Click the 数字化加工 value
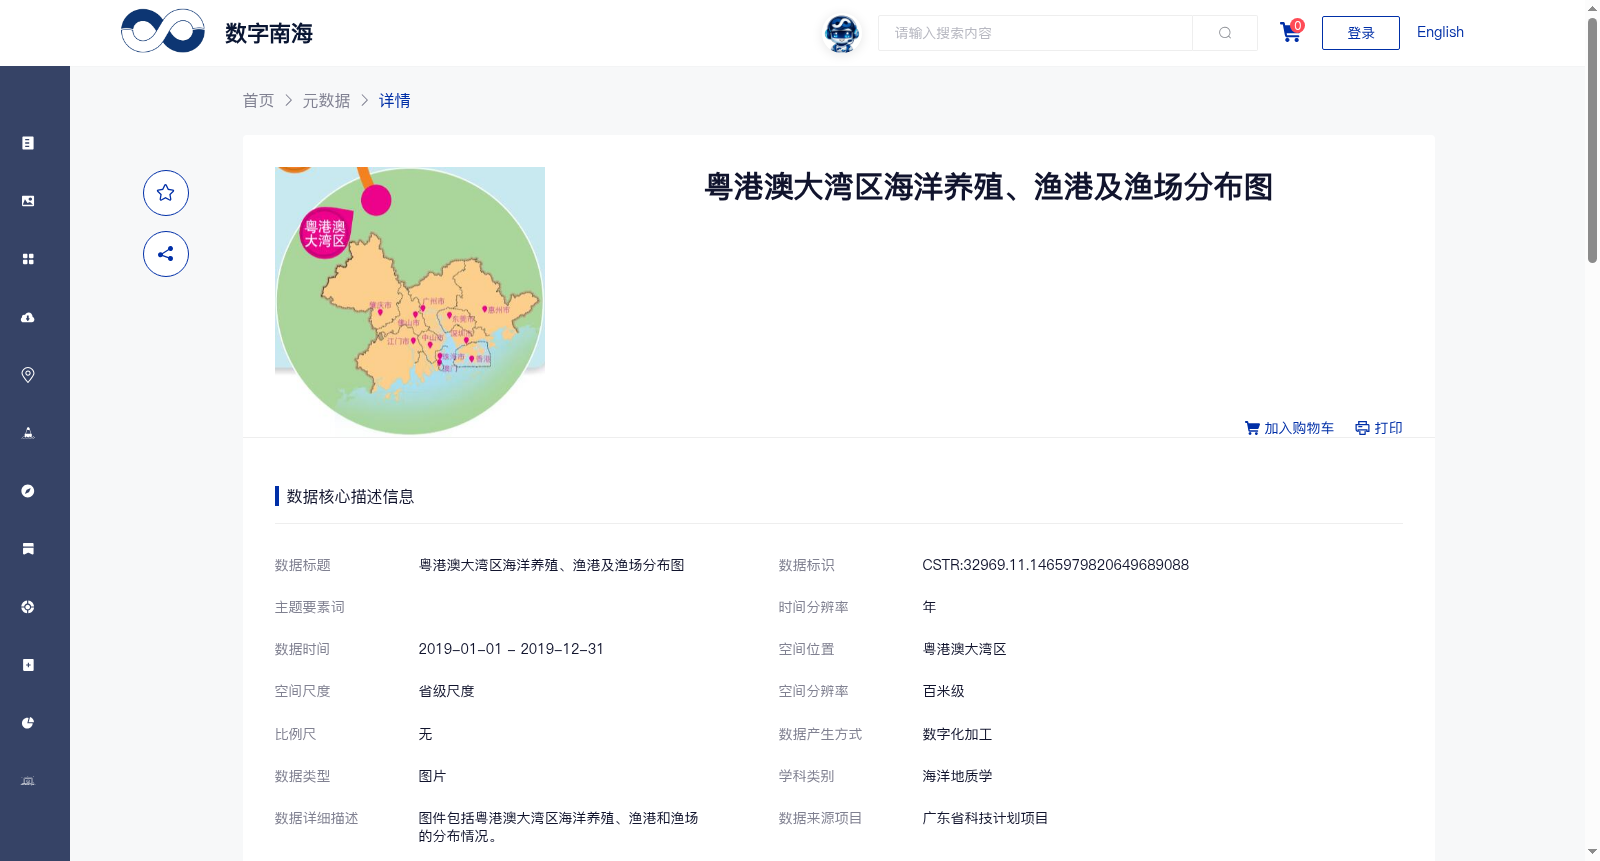Screen dimensions: 1600x861 tap(957, 734)
